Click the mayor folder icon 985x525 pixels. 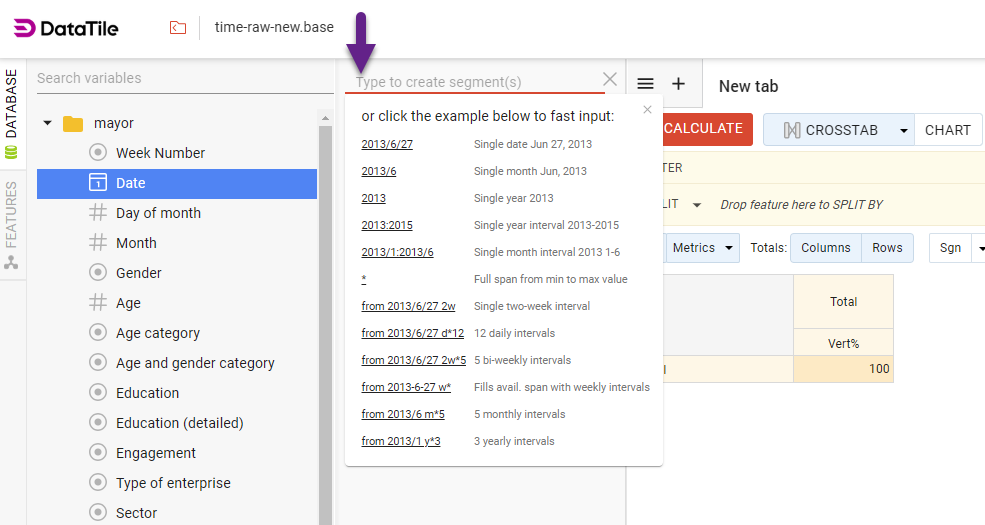click(x=73, y=123)
